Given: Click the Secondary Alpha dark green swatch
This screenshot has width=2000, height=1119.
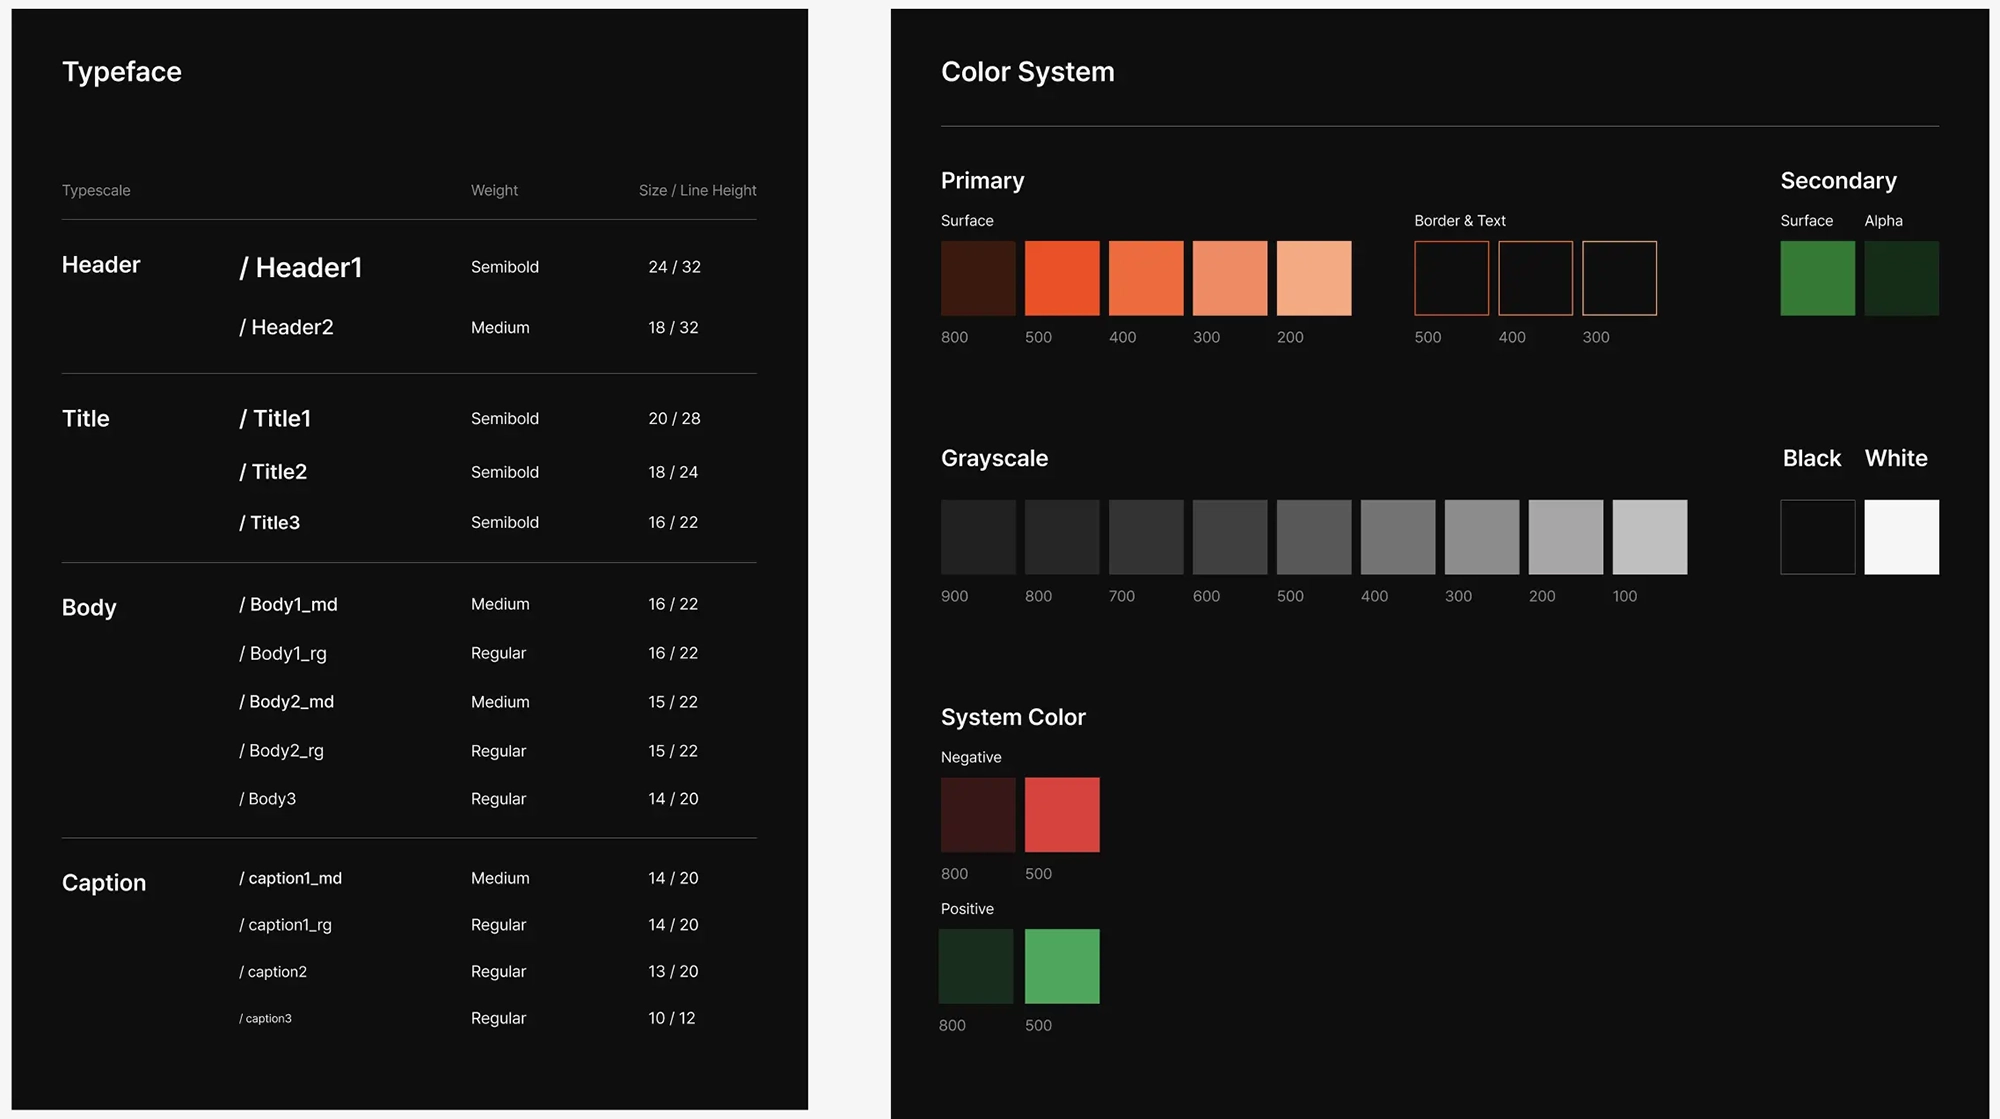Looking at the screenshot, I should click(1901, 278).
